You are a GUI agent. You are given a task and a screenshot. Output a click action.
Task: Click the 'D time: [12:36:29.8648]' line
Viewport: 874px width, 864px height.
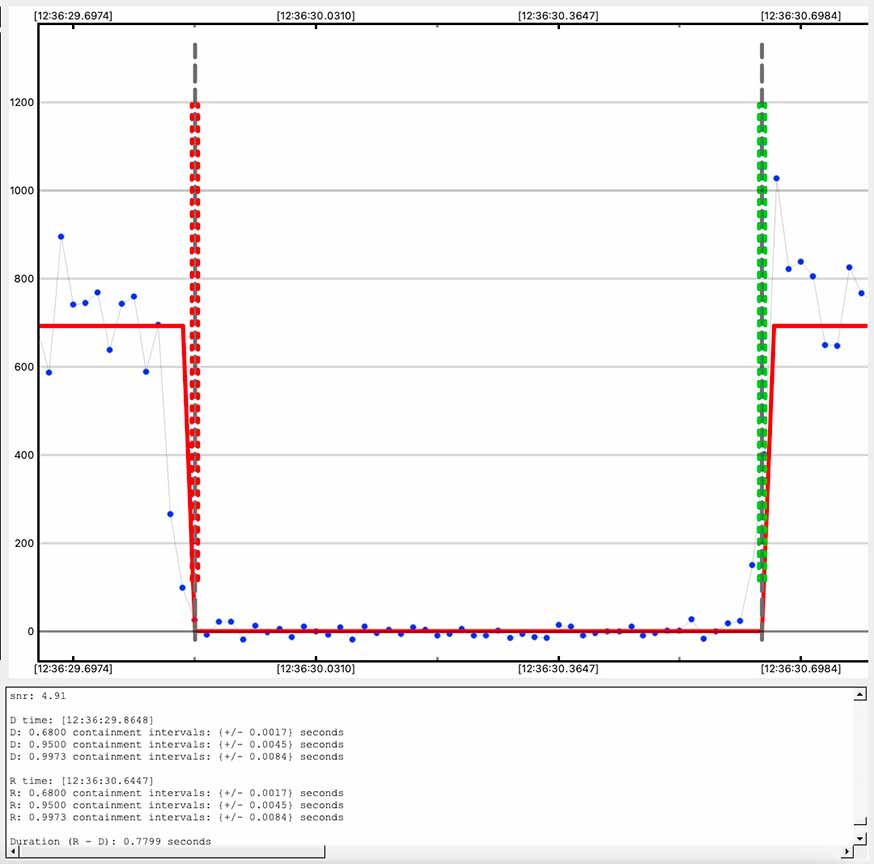pos(81,720)
